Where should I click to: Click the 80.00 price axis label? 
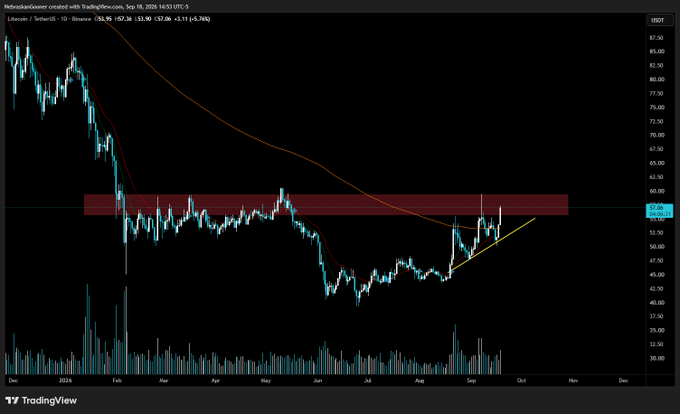tap(657, 79)
